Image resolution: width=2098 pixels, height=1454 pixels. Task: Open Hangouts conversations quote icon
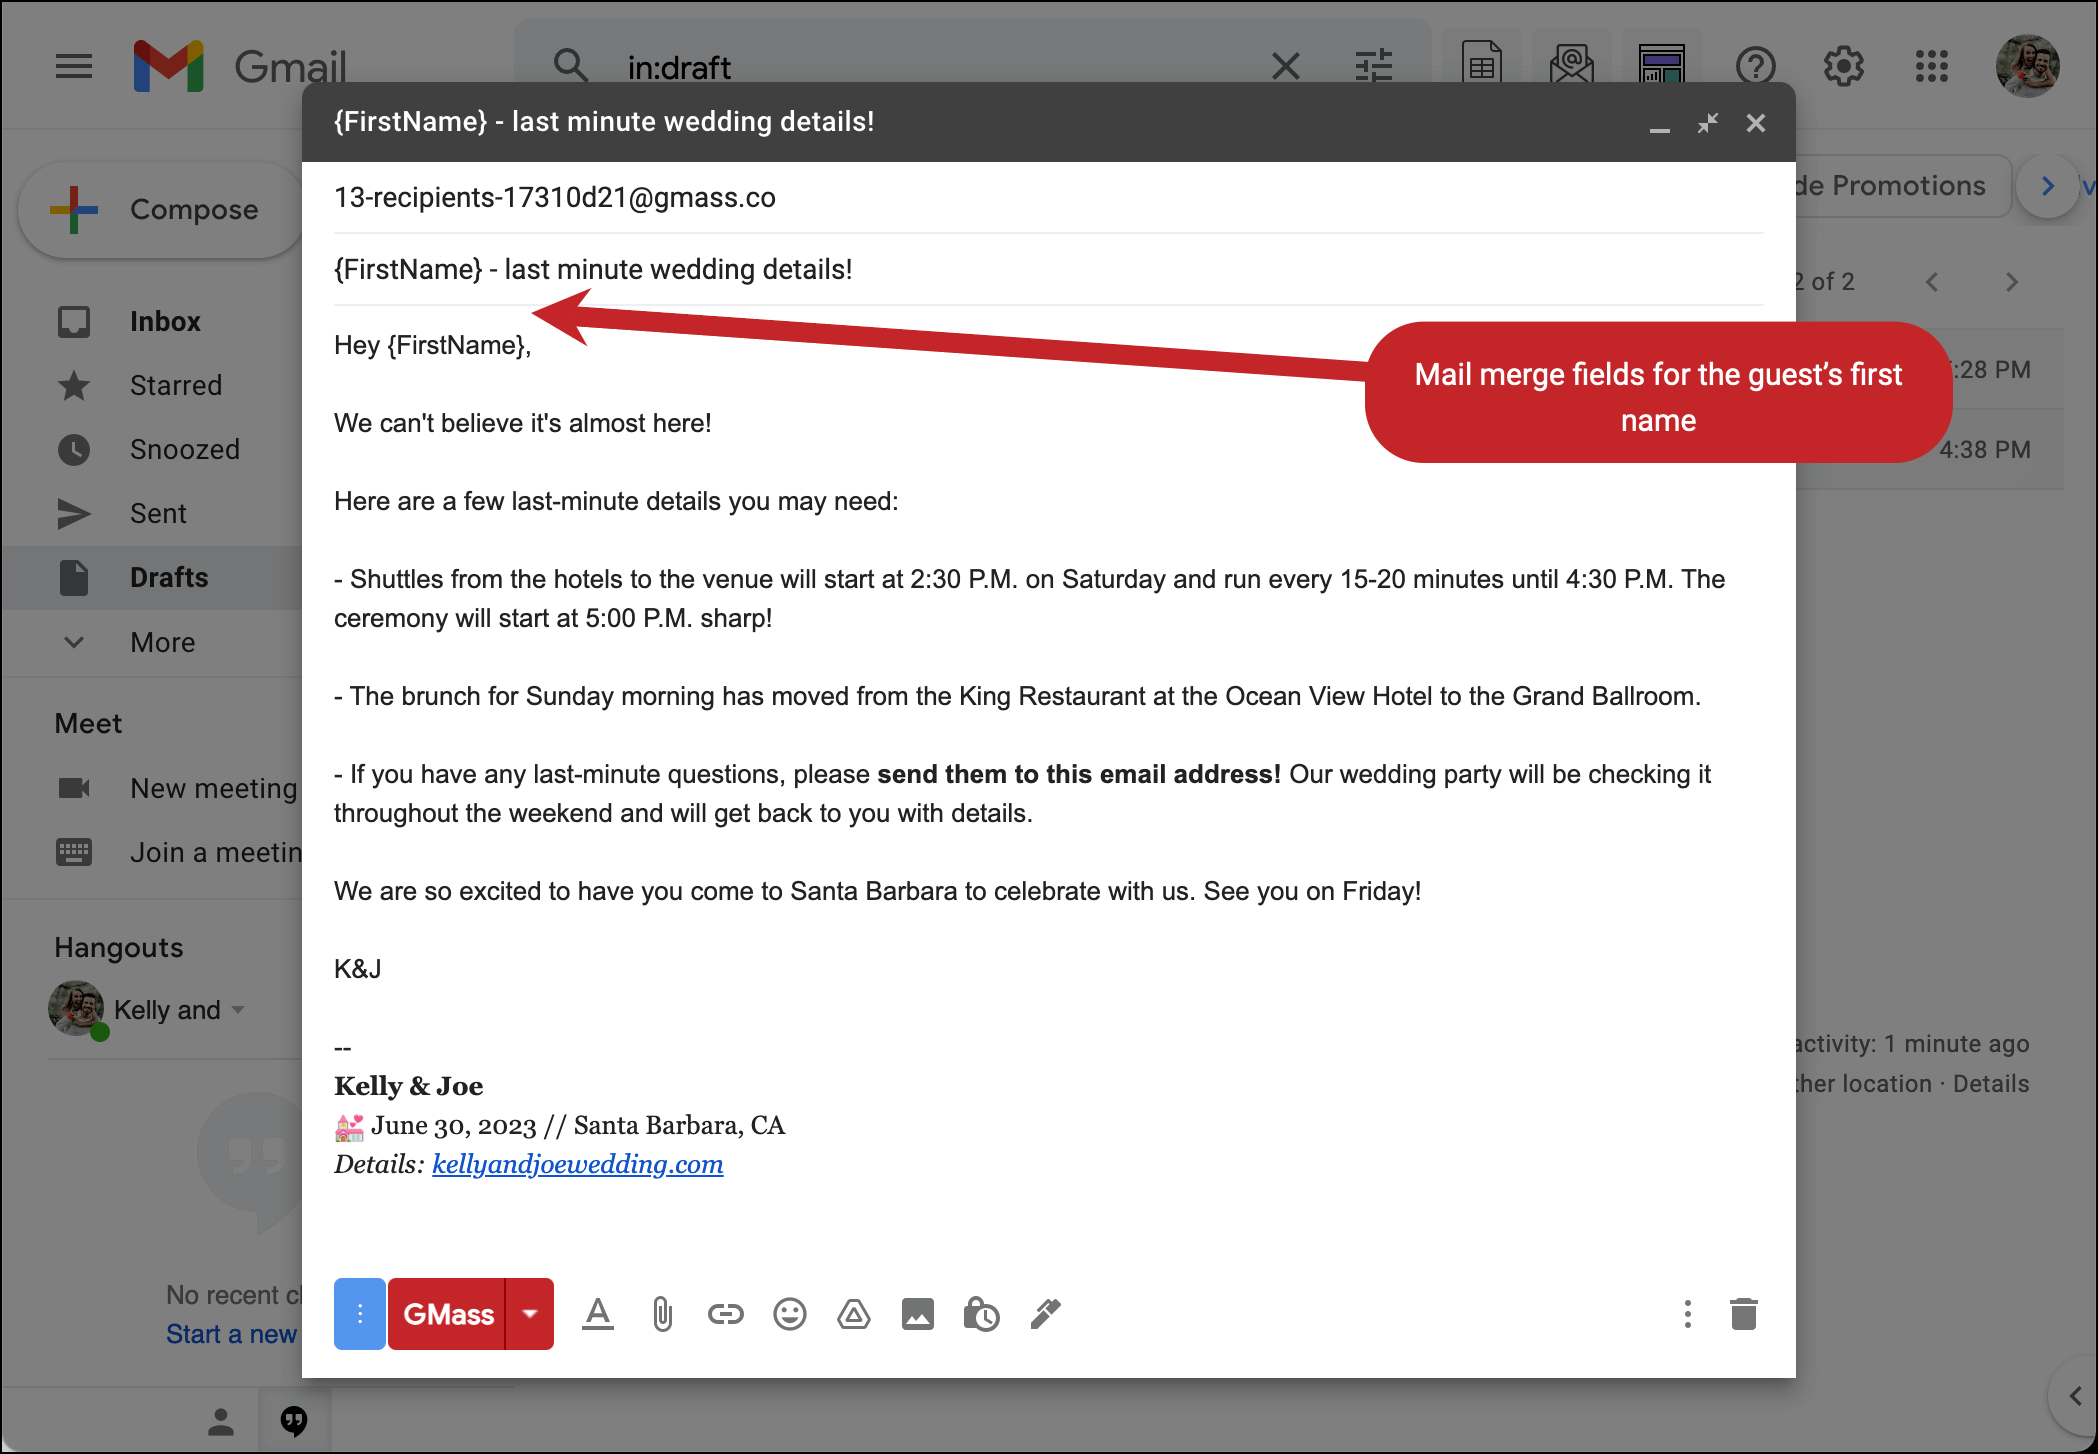point(294,1421)
